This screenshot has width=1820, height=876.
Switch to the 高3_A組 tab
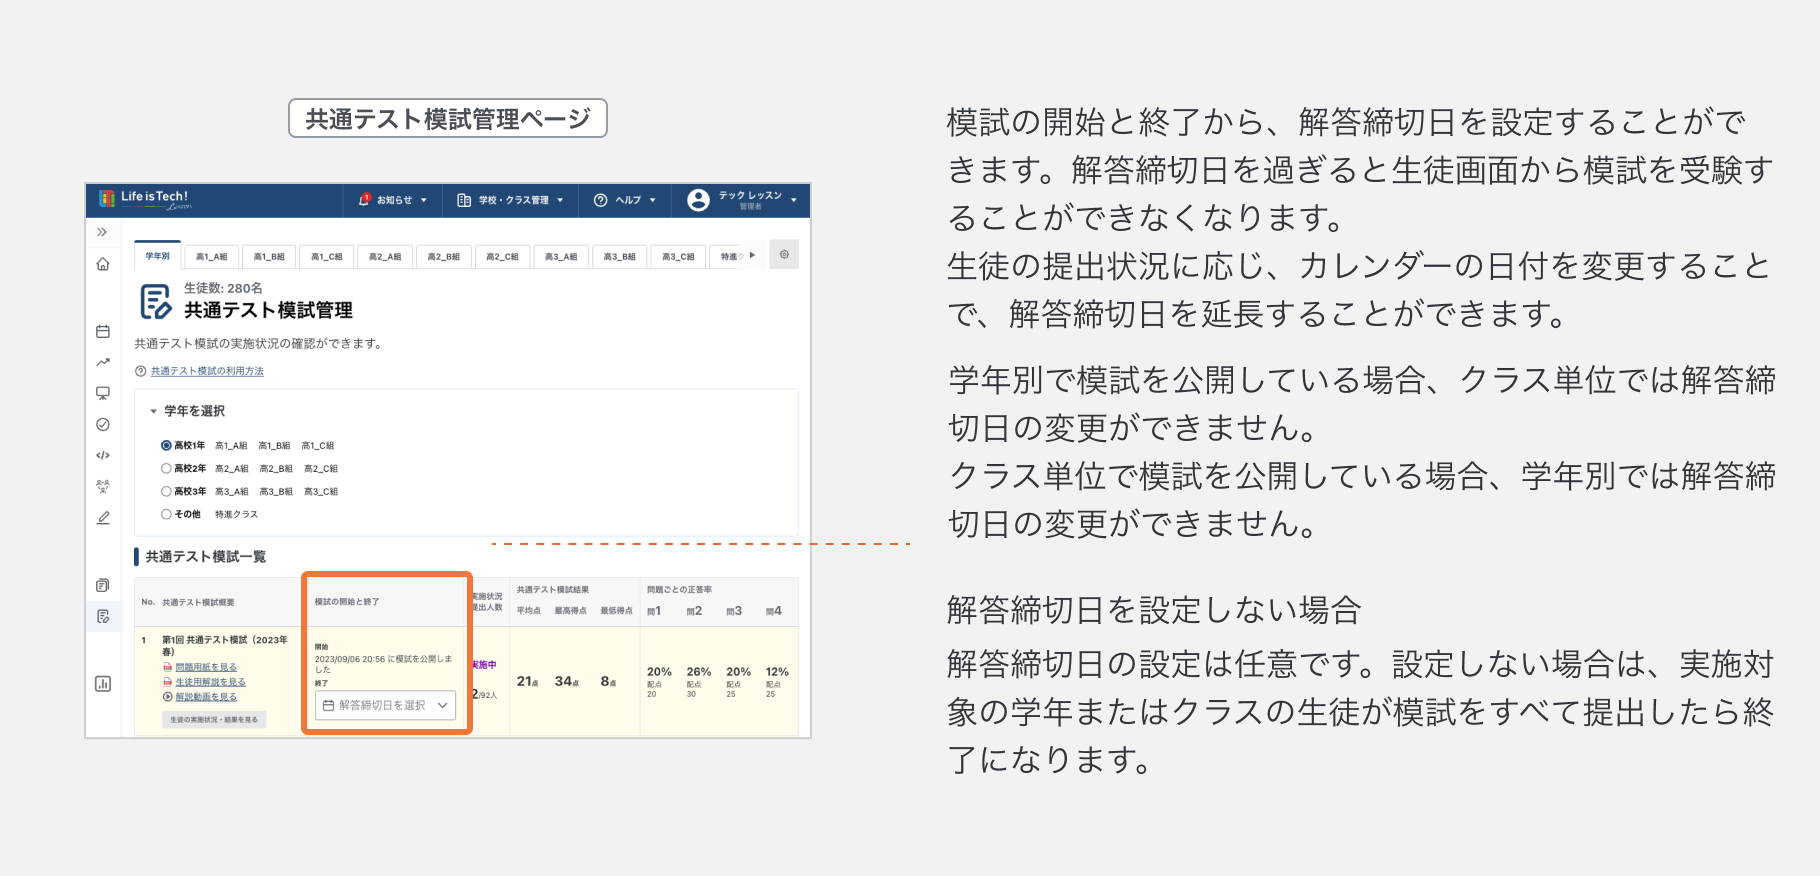point(561,257)
